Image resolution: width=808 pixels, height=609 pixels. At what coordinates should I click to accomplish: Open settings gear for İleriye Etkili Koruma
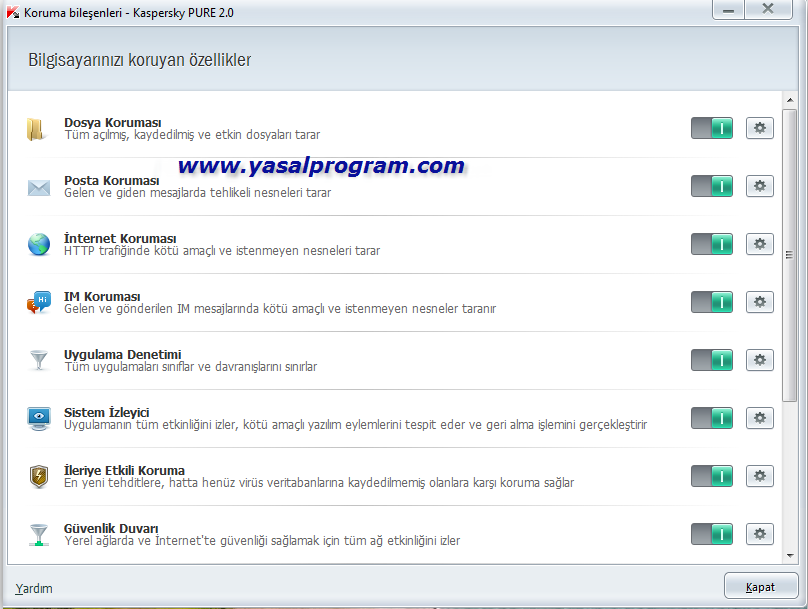(x=760, y=476)
